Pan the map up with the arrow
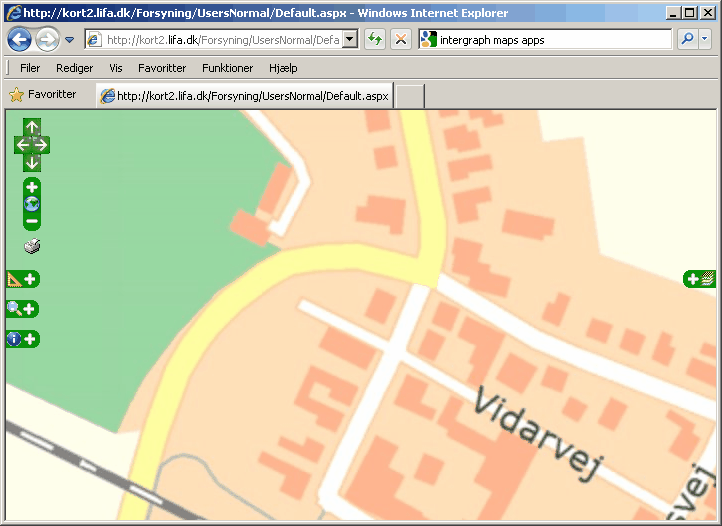This screenshot has height=526, width=722. pos(32,128)
